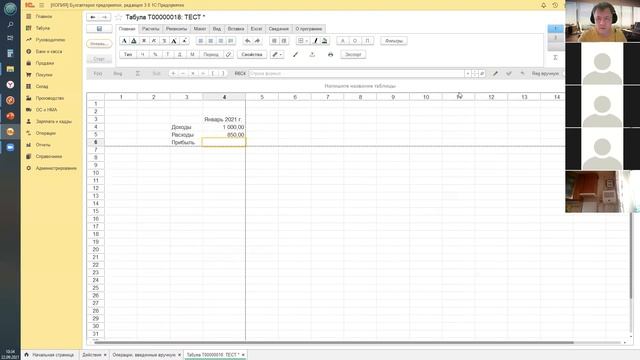Switch to the О программе ribbon tab
Screen dimensions: 640x360
pyautogui.click(x=309, y=29)
